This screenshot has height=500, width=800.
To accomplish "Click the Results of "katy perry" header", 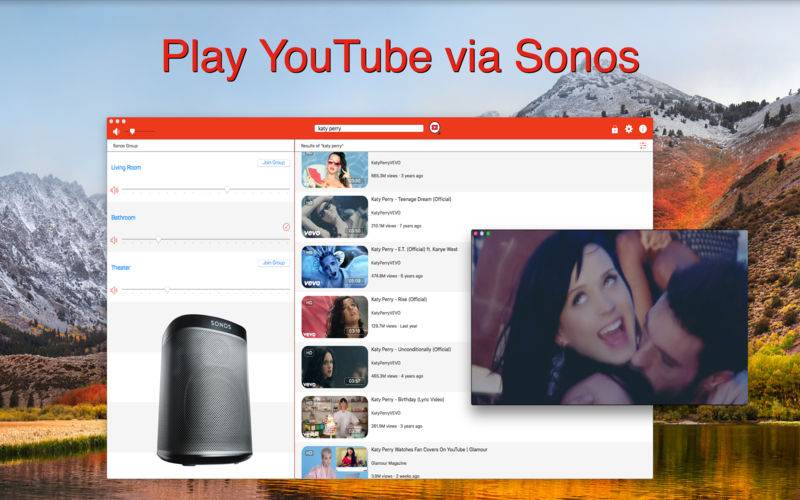I will (x=322, y=146).
